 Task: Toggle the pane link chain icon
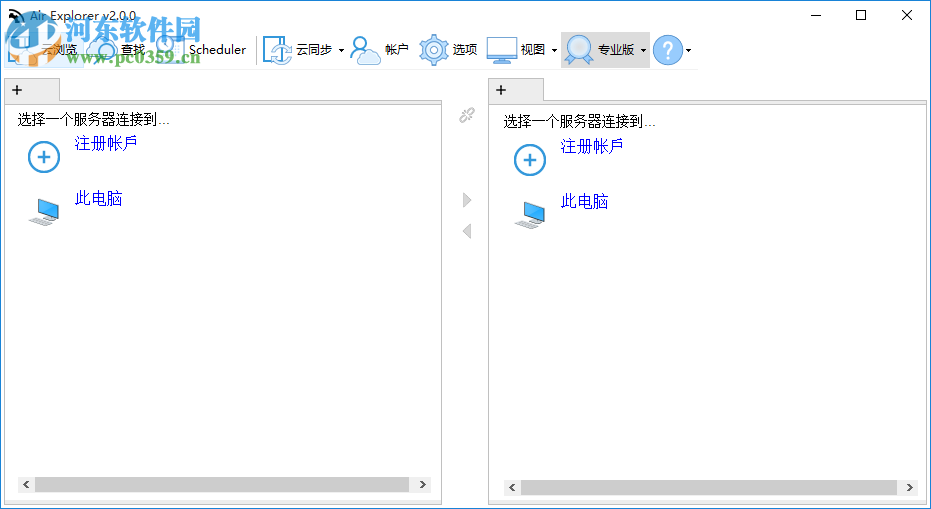pos(467,115)
